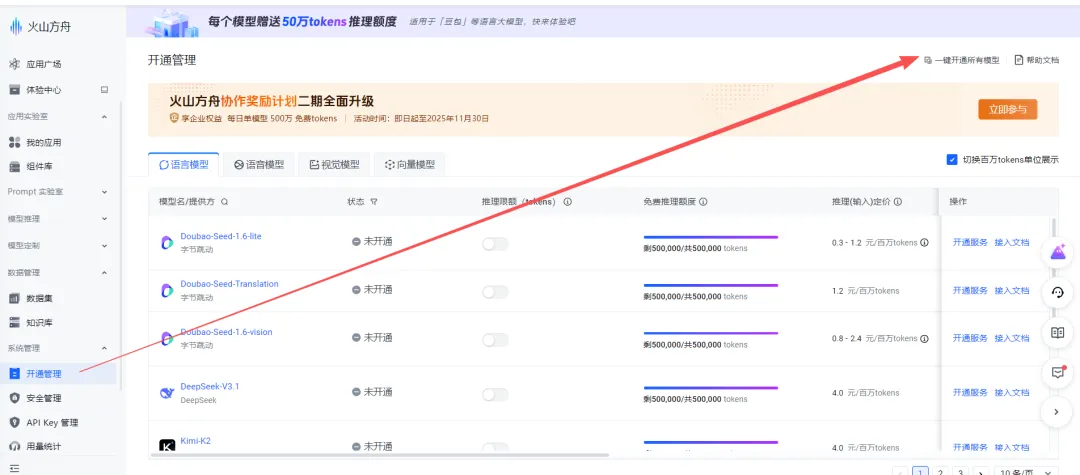Open customer service headset floating icon
The height and width of the screenshot is (475, 1080).
pos(1057,293)
